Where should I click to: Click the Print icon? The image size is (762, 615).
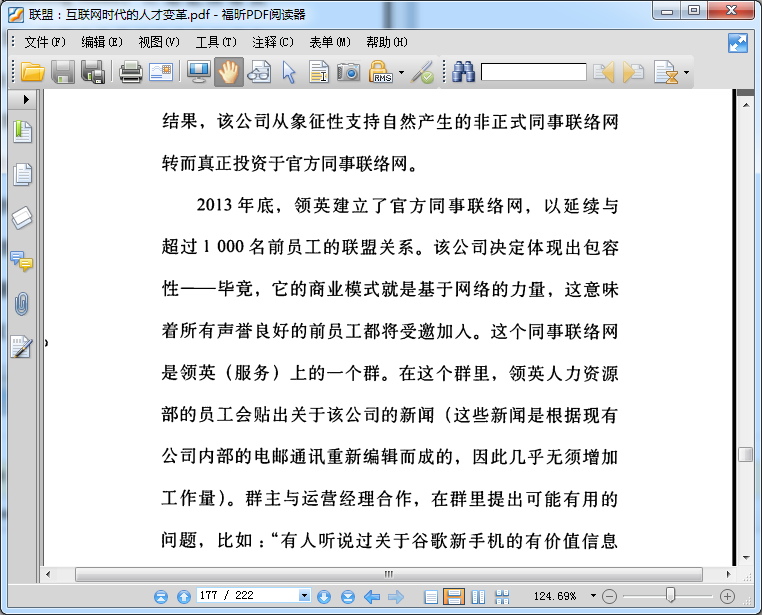131,72
